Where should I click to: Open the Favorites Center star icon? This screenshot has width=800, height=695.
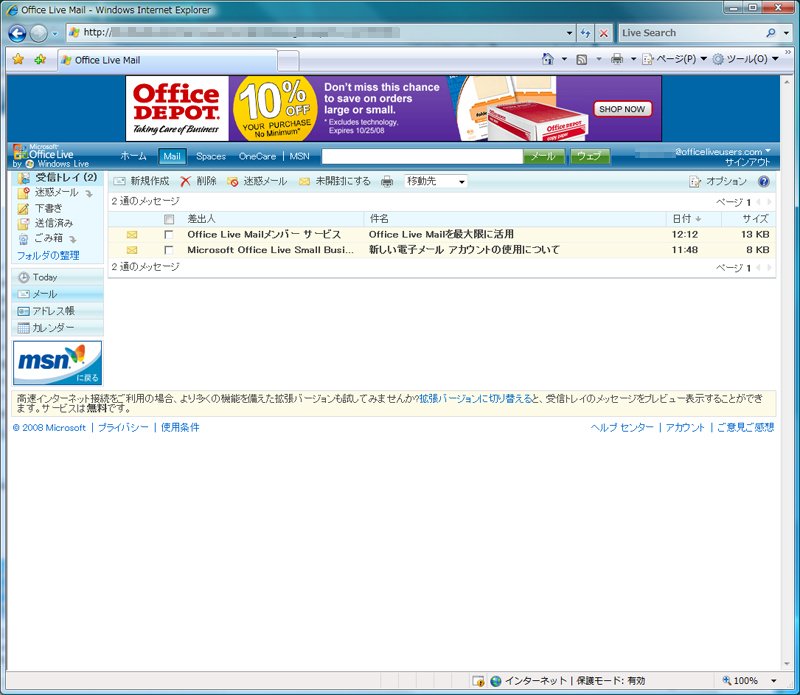18,59
